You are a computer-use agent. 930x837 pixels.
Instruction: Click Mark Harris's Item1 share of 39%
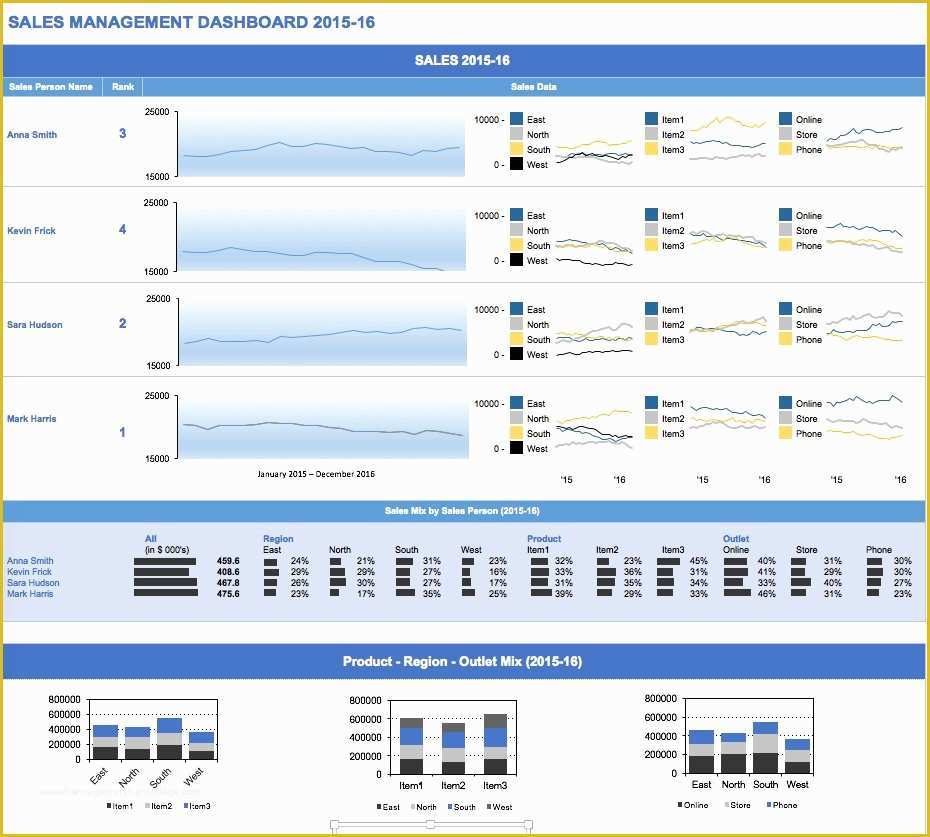click(x=563, y=594)
